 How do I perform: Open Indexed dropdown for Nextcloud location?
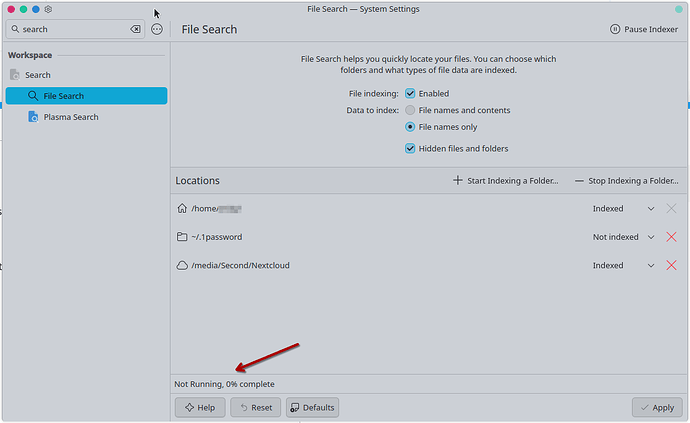tap(651, 266)
